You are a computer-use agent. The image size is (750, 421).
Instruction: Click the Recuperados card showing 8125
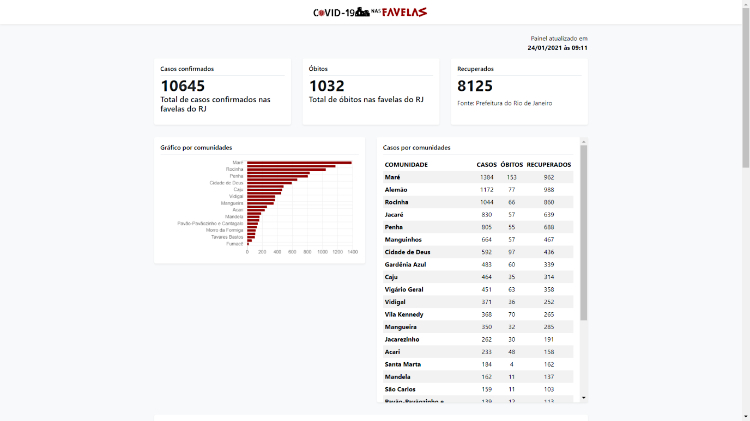(x=518, y=88)
